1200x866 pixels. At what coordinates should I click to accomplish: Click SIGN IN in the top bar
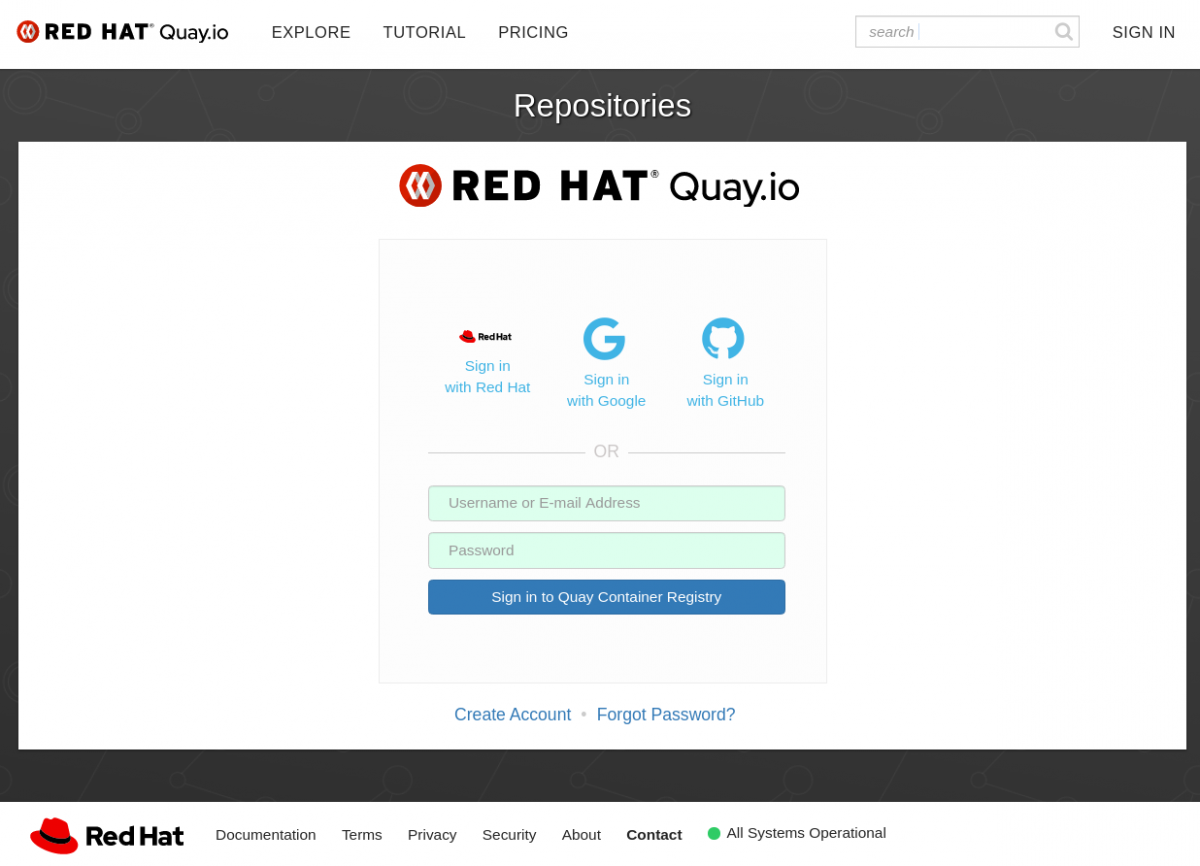(1143, 32)
